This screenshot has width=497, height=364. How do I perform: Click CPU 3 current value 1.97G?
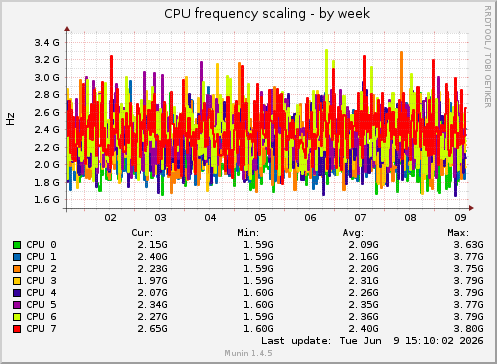coord(153,281)
